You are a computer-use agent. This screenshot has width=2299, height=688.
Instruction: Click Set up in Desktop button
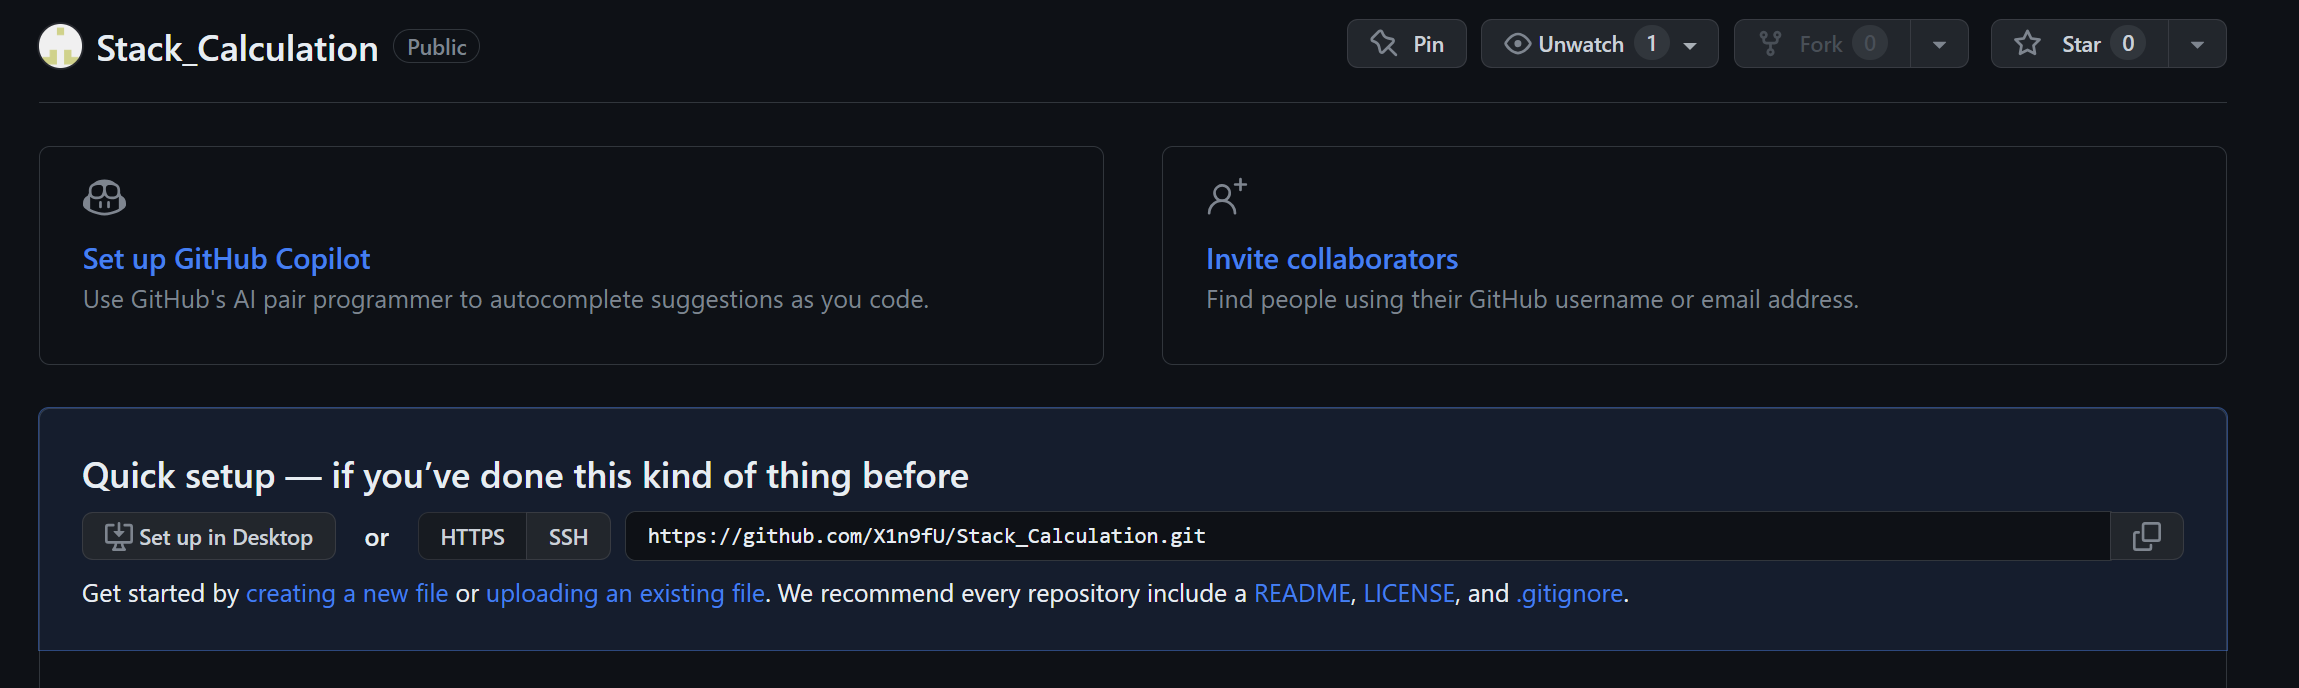[x=209, y=537]
